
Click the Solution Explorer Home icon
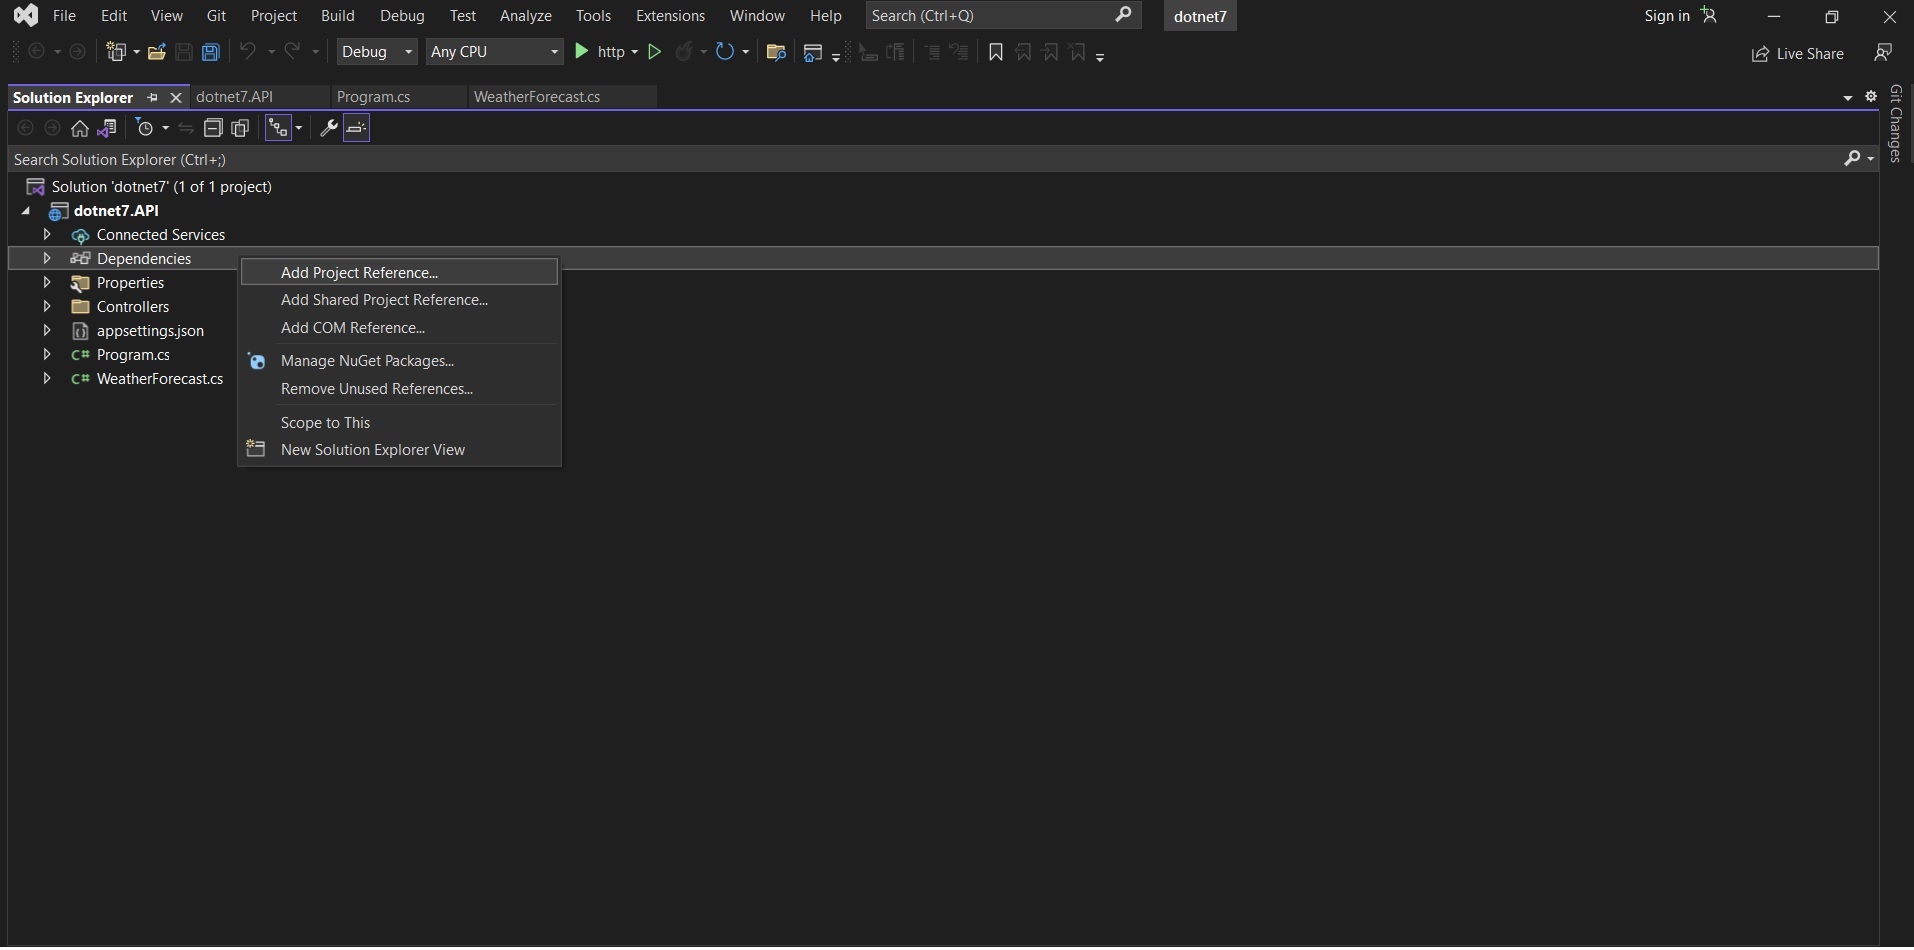tap(80, 128)
